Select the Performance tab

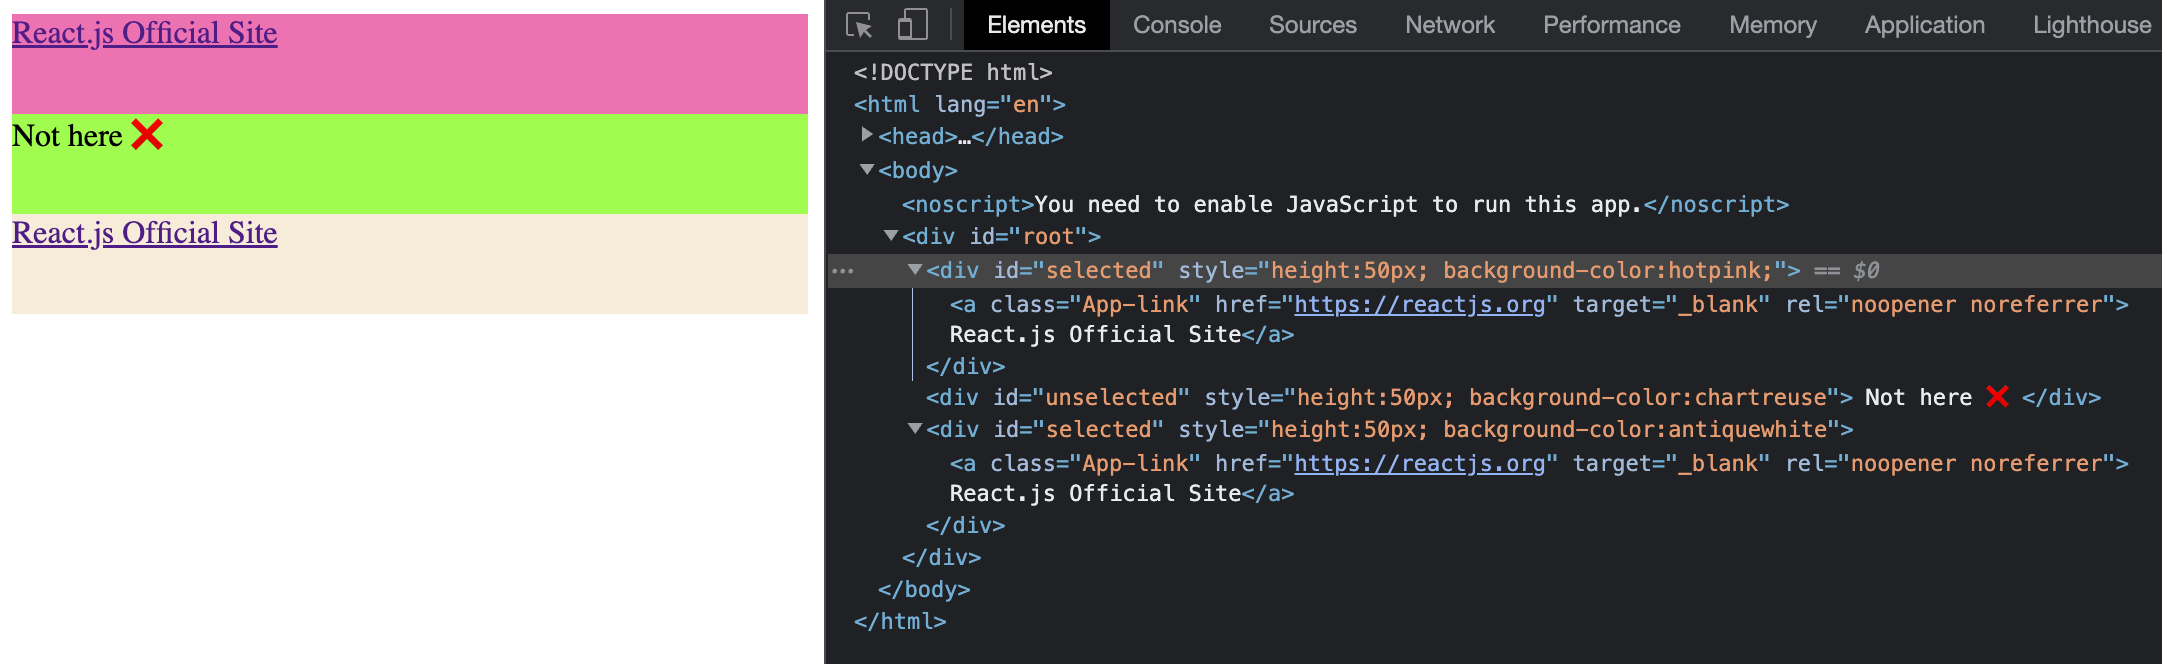tap(1612, 25)
